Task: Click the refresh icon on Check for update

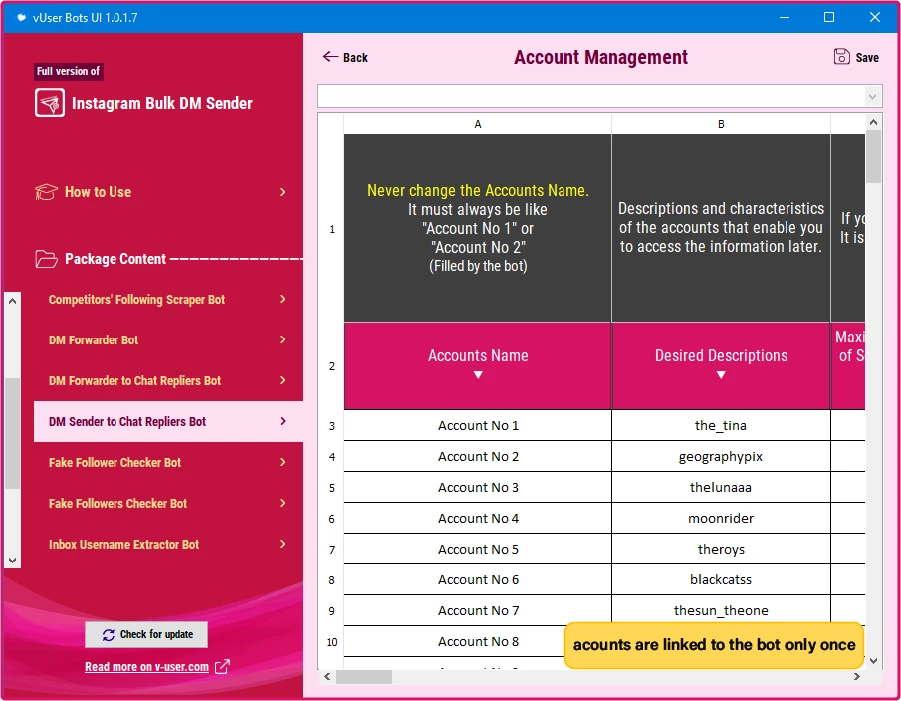Action: tap(109, 634)
